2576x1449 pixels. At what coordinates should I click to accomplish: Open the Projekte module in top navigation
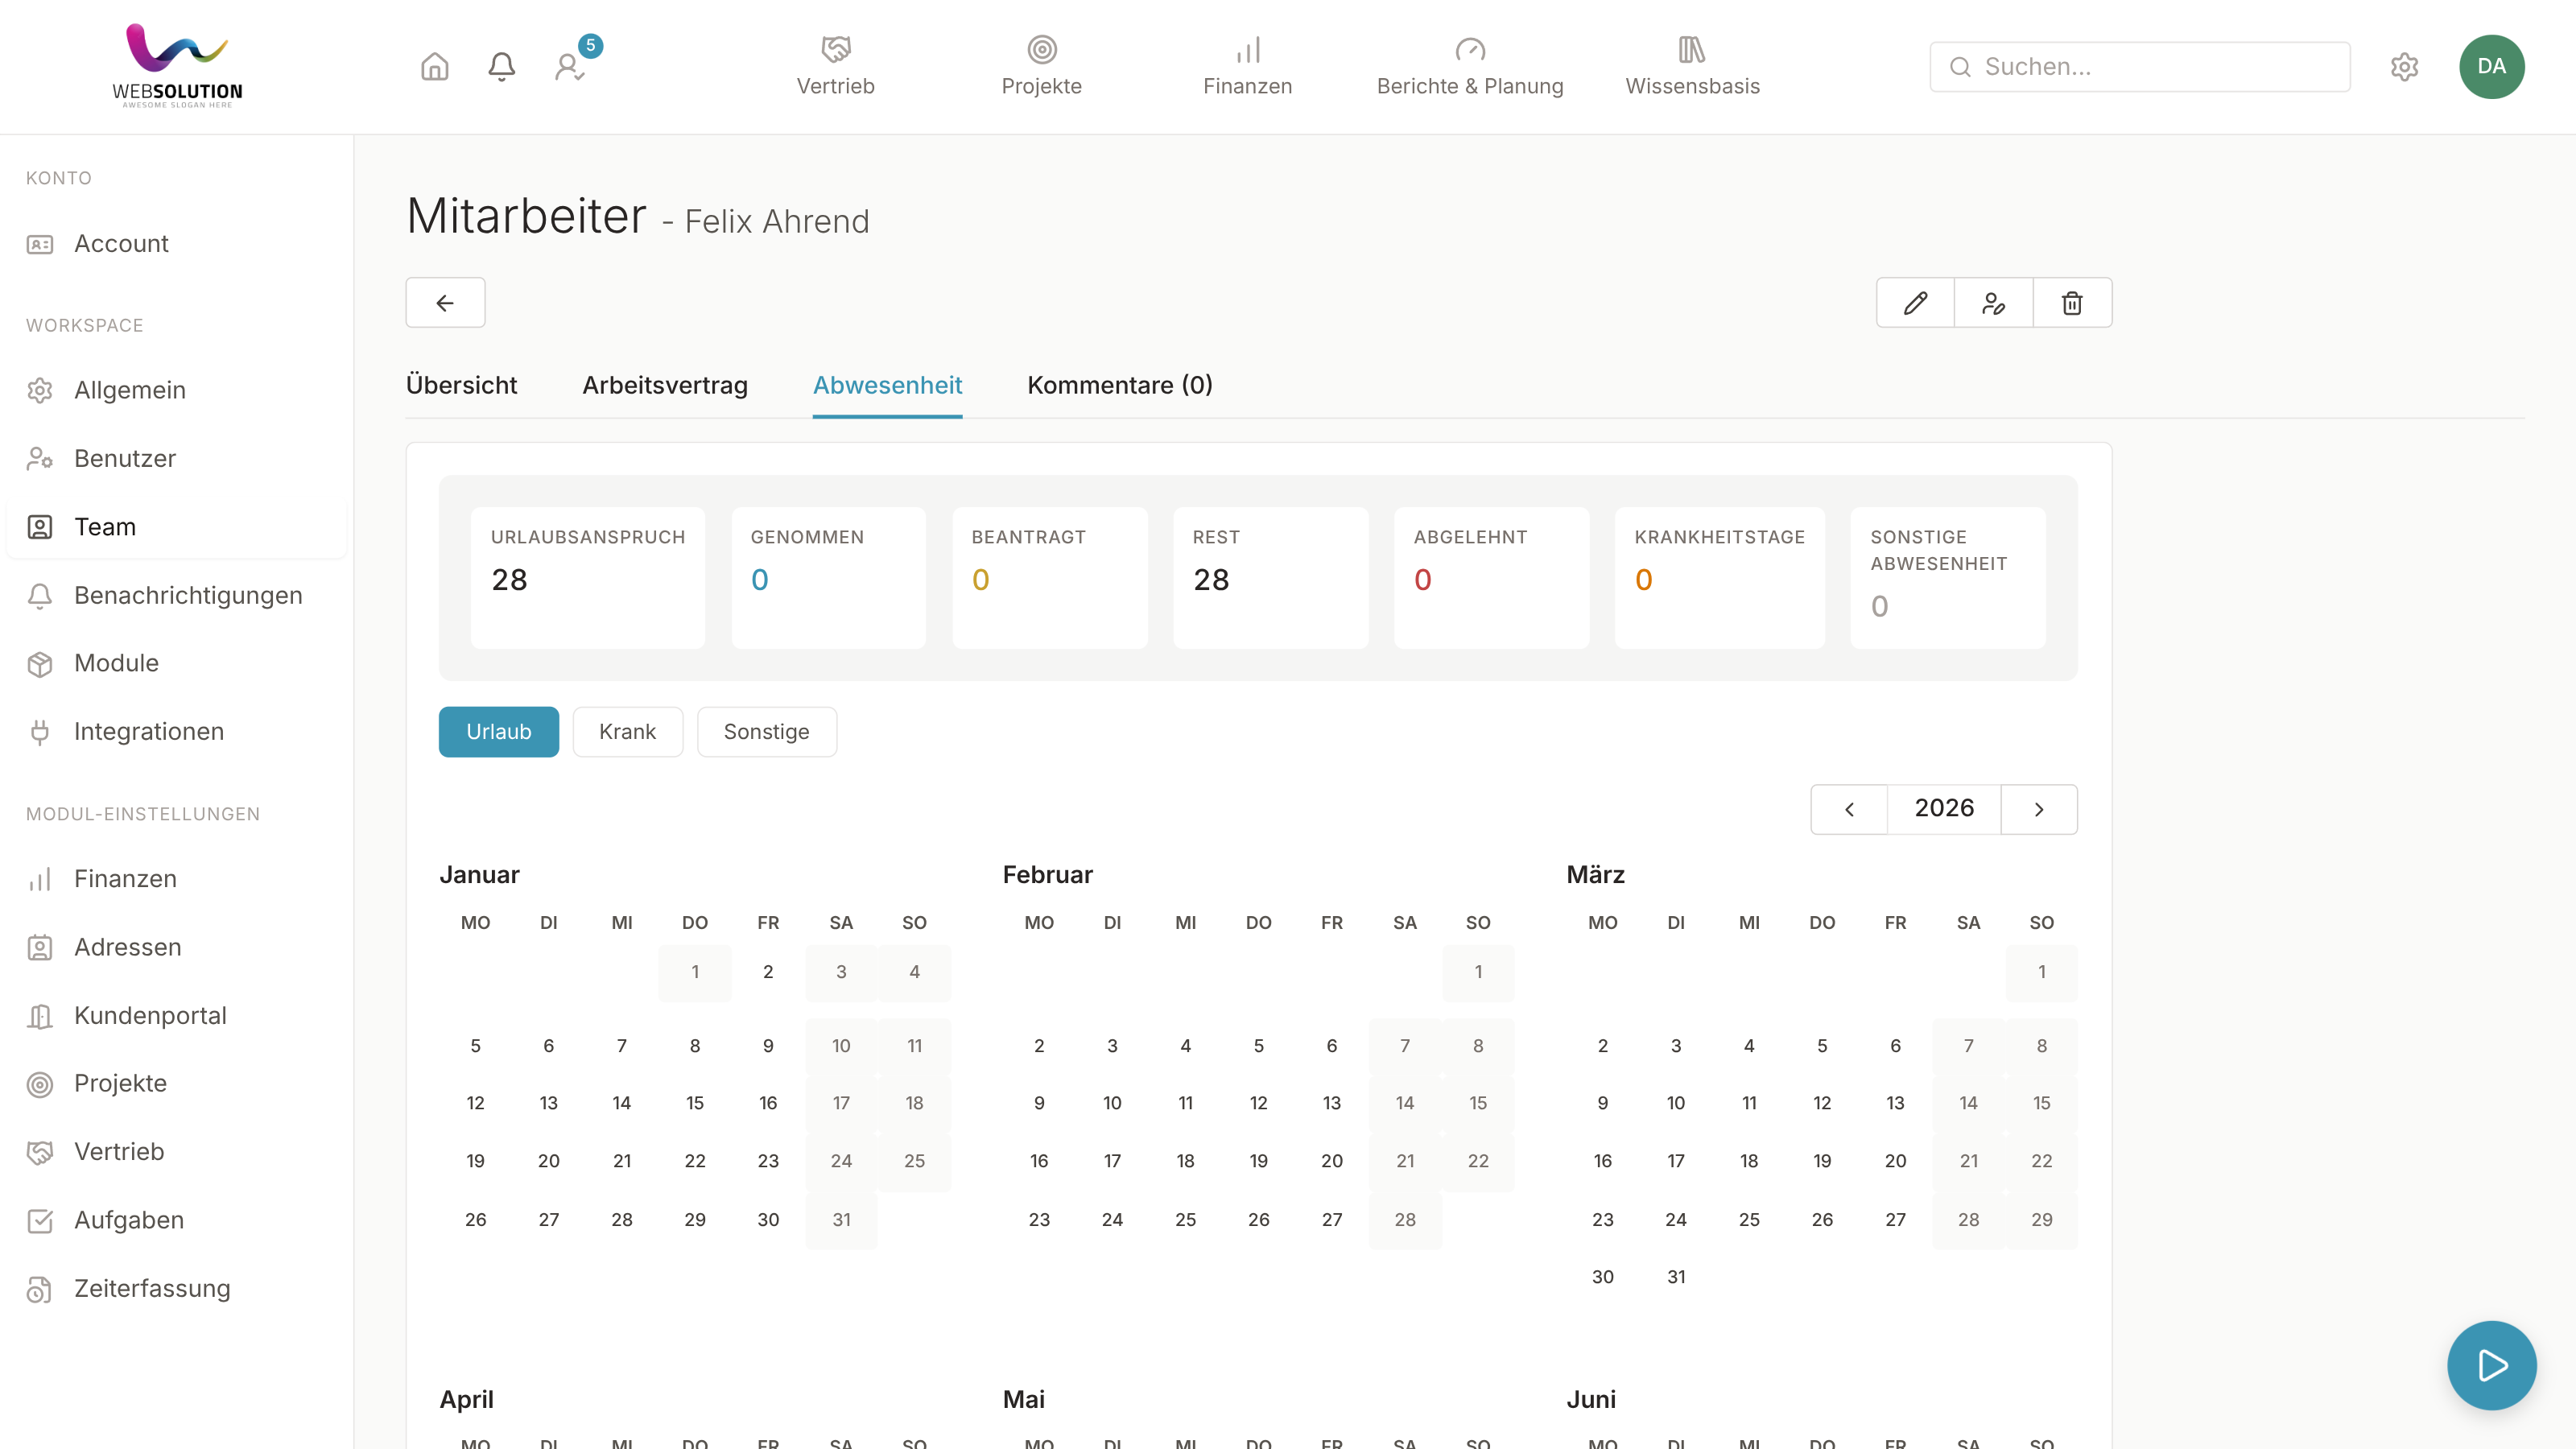(1041, 66)
